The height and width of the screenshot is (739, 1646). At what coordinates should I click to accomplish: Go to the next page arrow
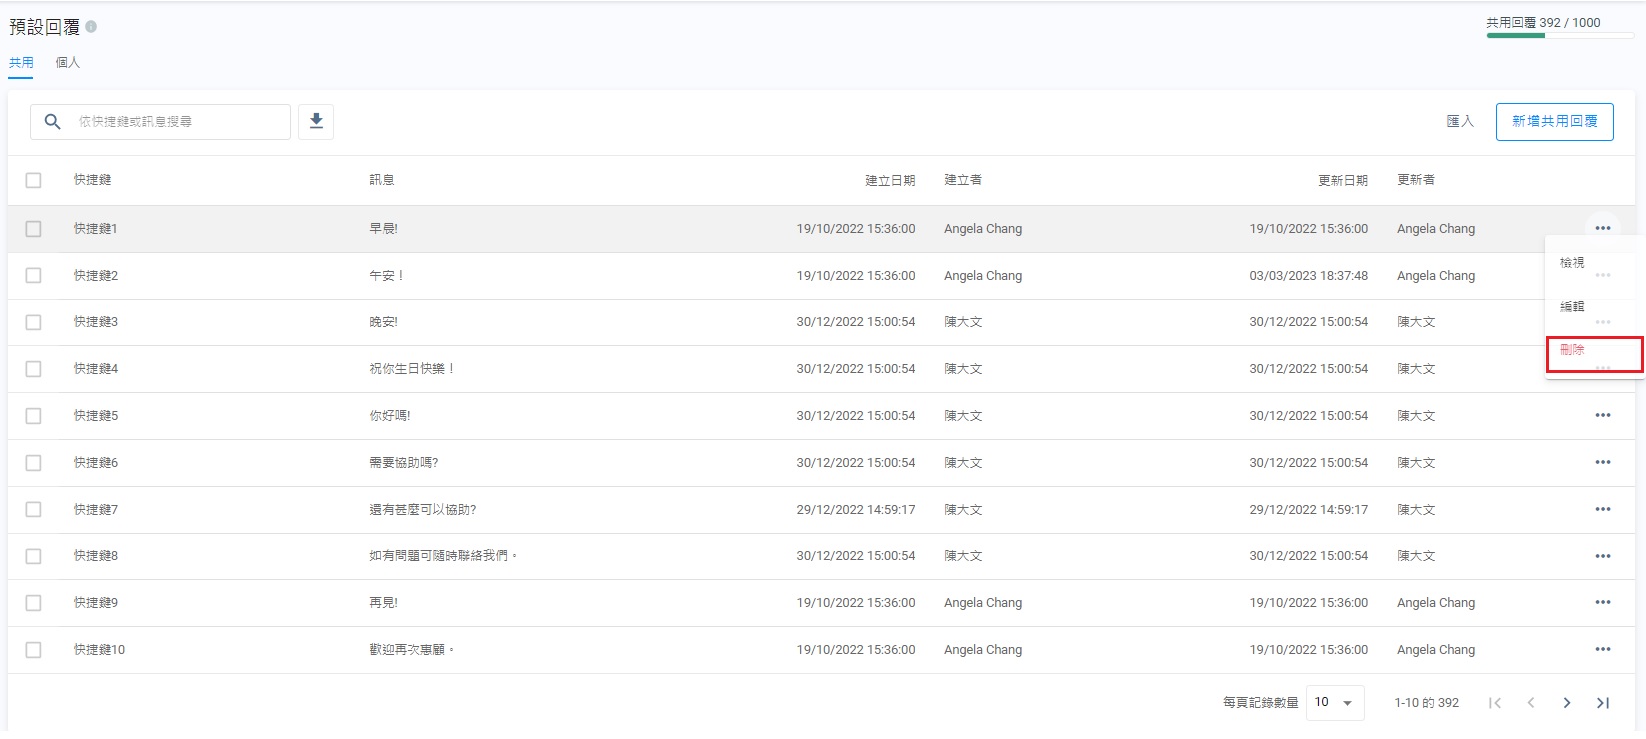tap(1566, 703)
